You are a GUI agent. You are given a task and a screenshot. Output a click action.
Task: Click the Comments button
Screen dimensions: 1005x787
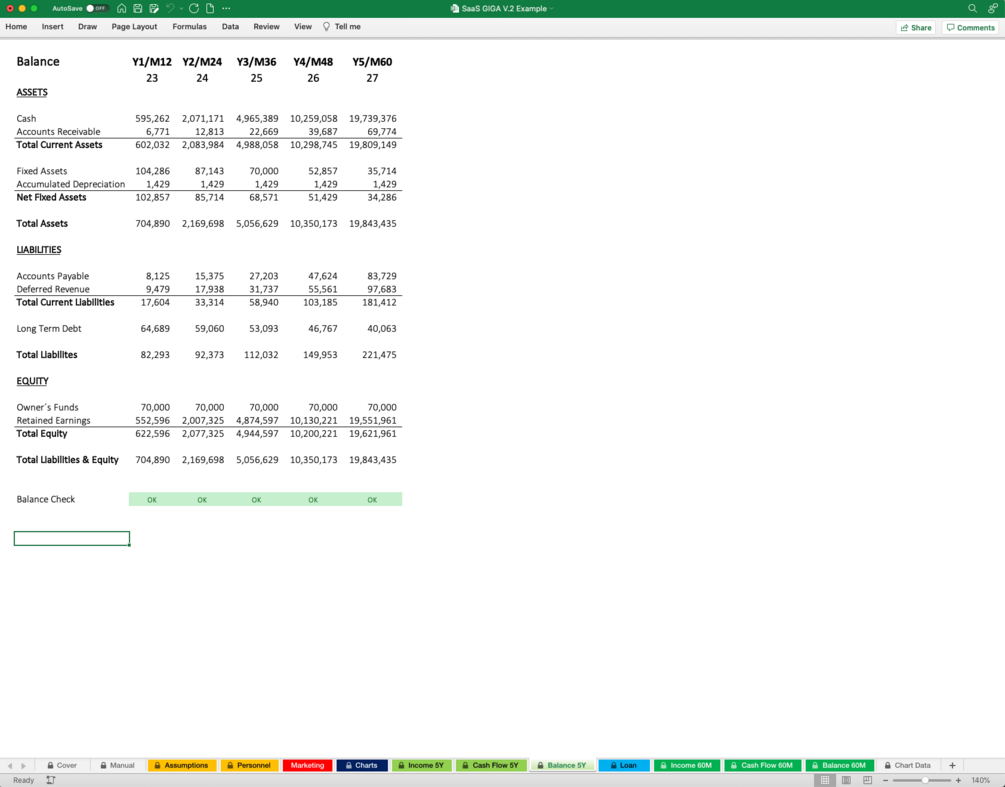tap(970, 28)
